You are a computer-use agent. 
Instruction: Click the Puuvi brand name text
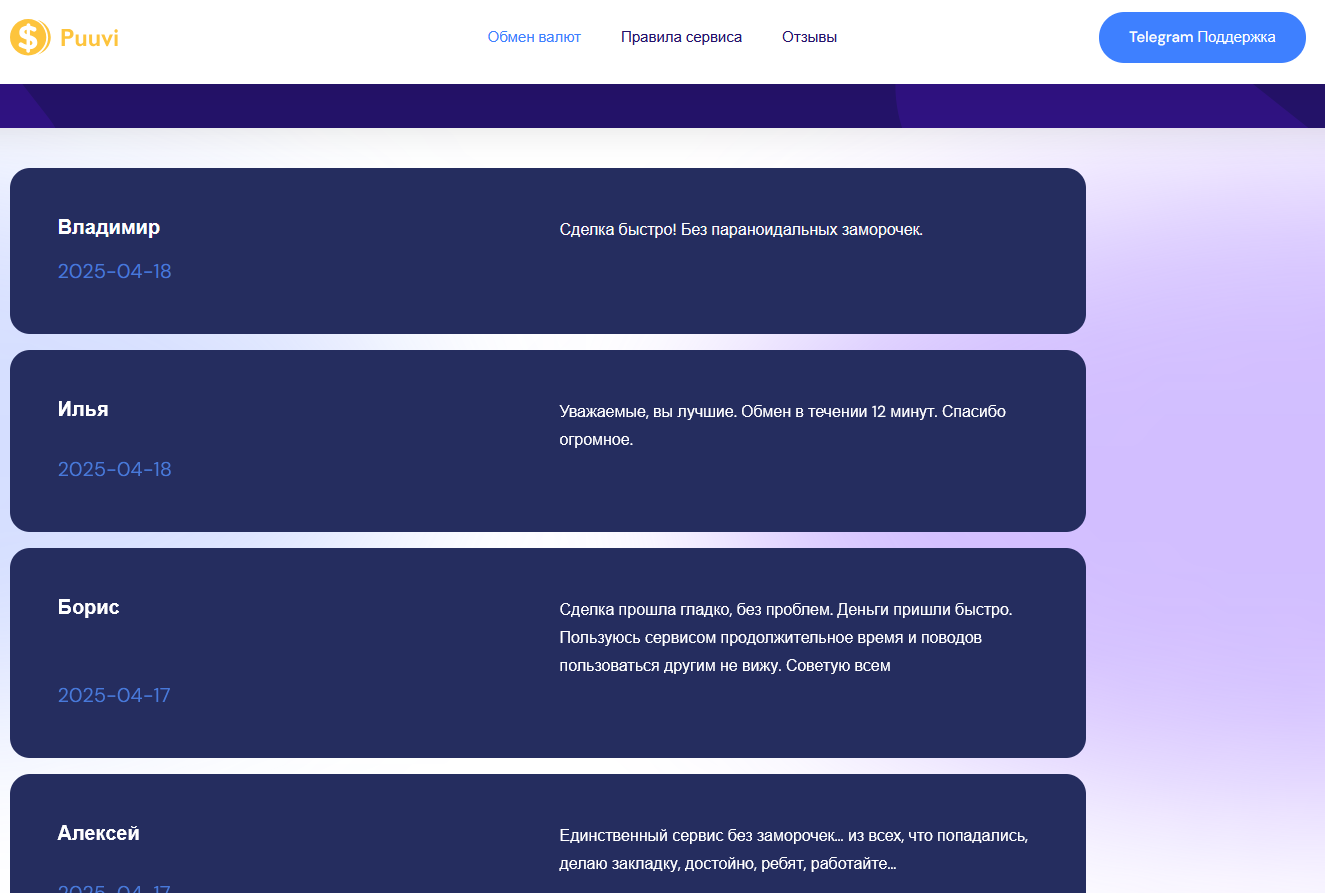89,39
